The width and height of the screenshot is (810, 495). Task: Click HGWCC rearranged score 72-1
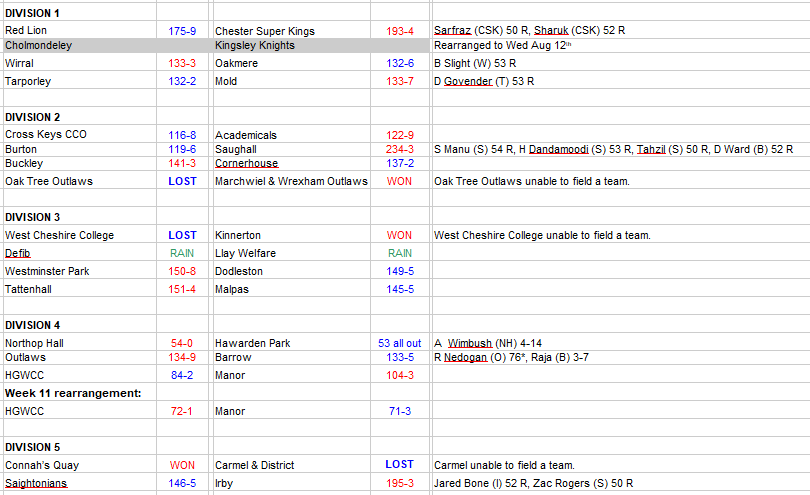(x=182, y=412)
